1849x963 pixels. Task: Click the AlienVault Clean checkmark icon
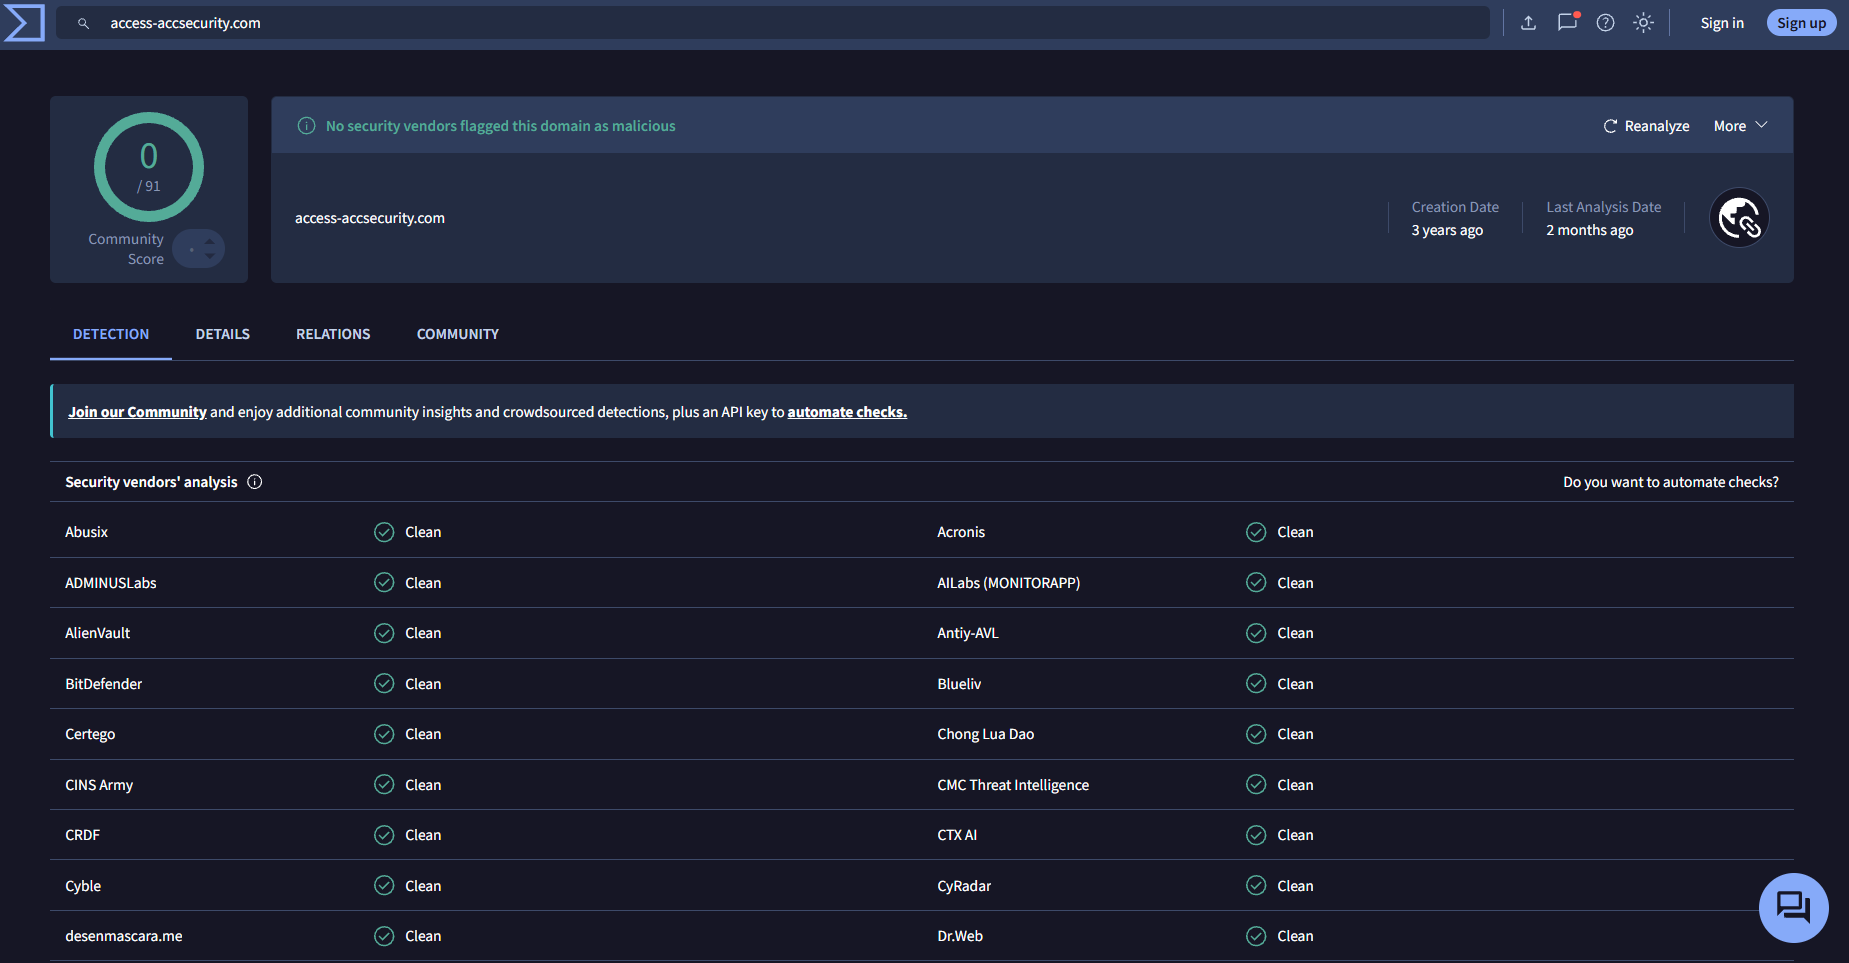(x=384, y=633)
